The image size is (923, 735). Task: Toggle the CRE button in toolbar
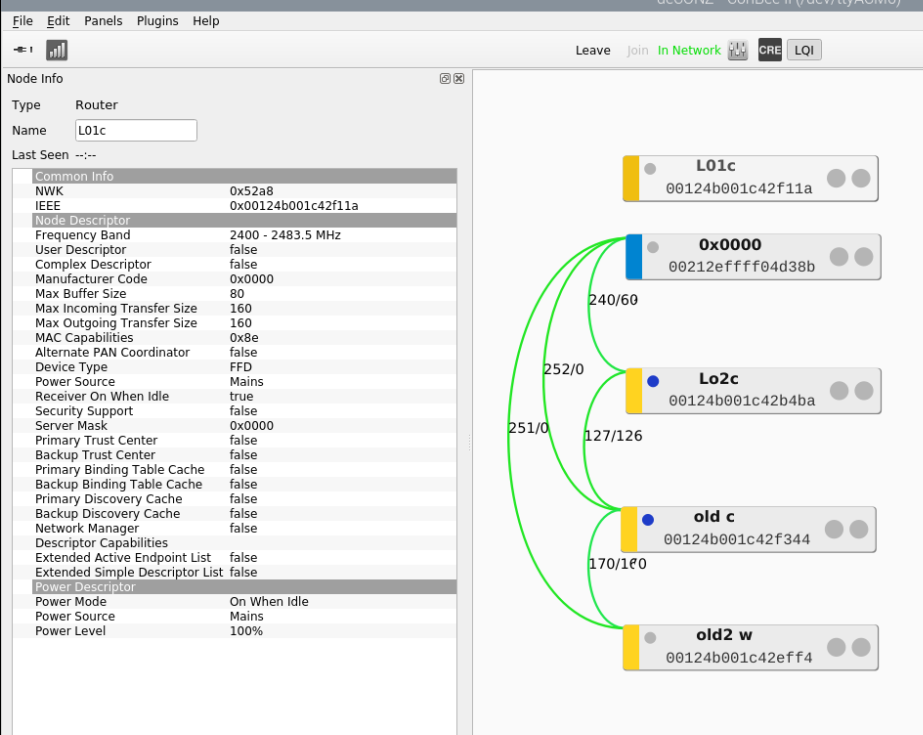coord(769,50)
